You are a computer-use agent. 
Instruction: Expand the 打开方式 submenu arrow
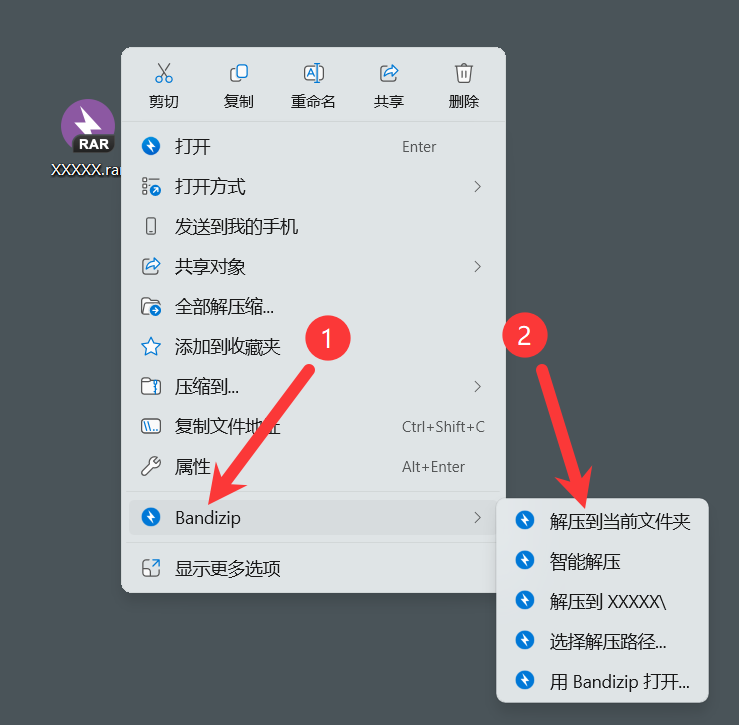[477, 187]
